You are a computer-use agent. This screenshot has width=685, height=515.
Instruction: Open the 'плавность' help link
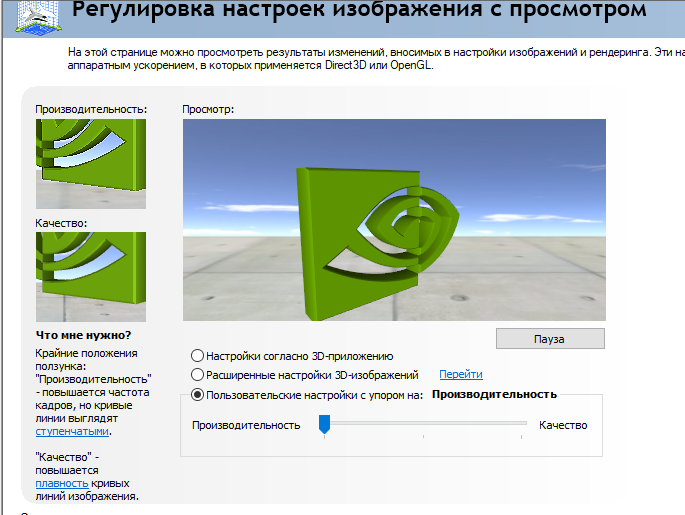(x=62, y=484)
